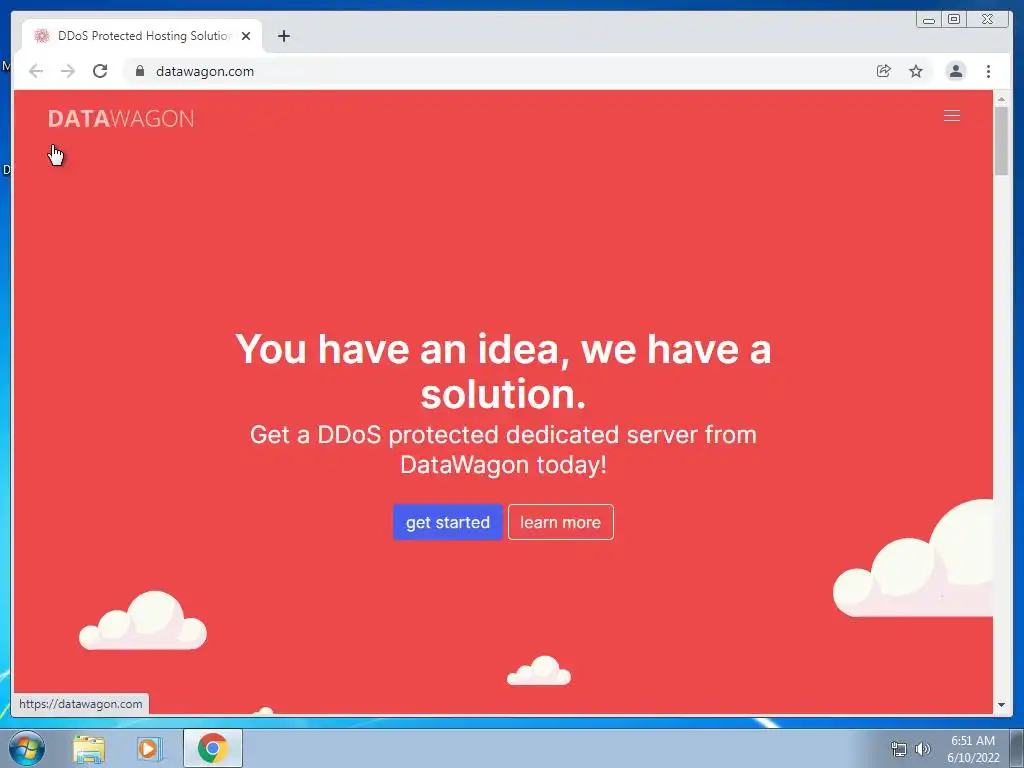Screen dimensions: 1024x768
Task: Minimize the Chrome window
Action: tap(928, 20)
